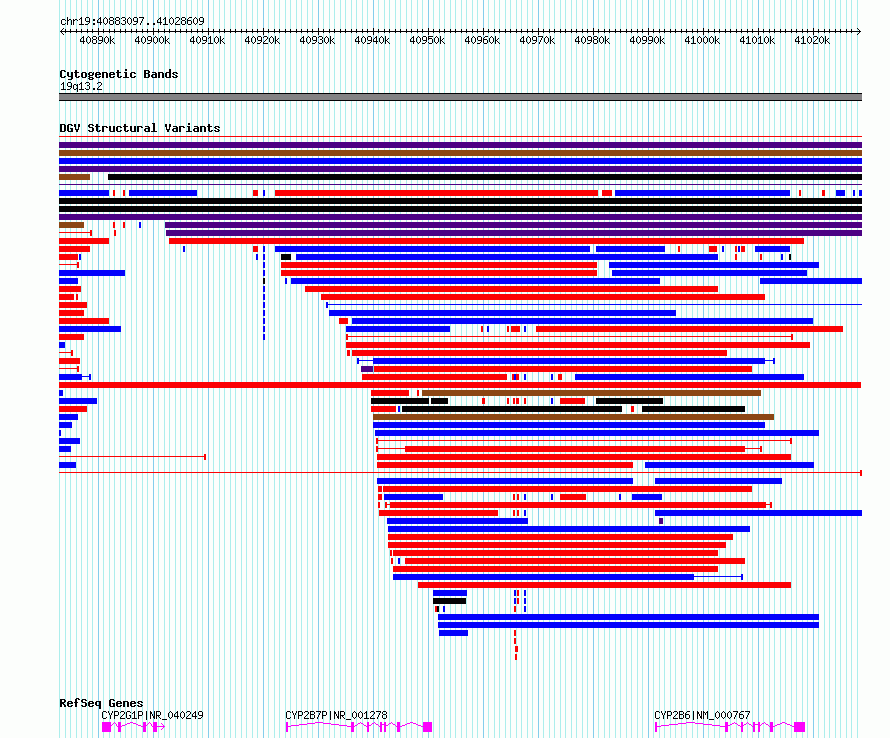Click the 40990k ruler tick label
890x738 pixels.
click(648, 40)
